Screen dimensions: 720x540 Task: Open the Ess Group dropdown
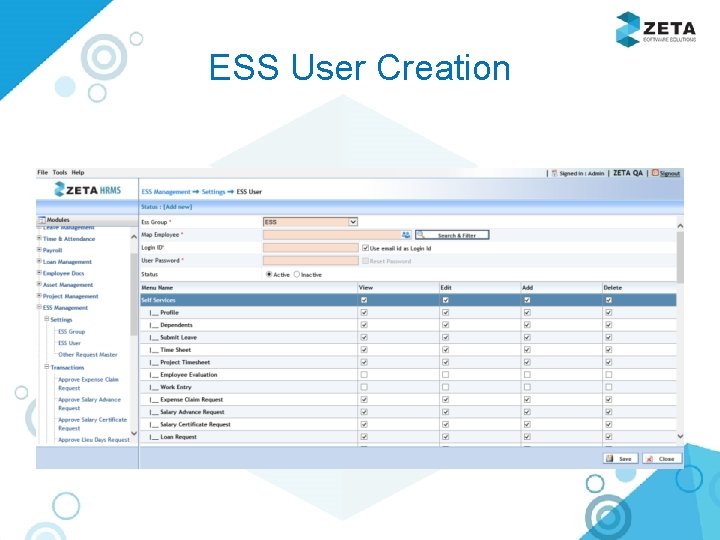click(310, 222)
